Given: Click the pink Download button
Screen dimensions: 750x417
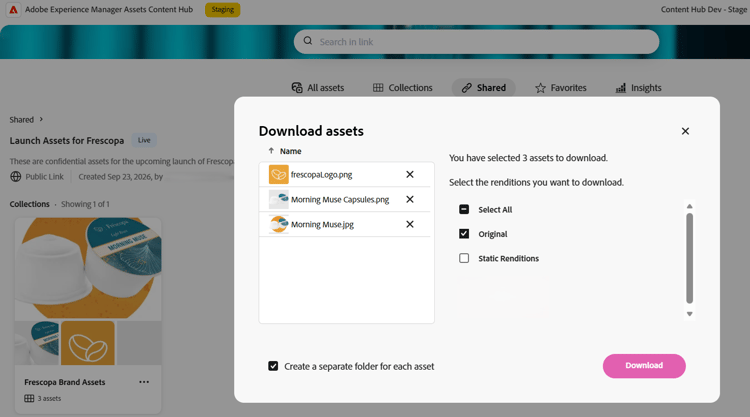Looking at the screenshot, I should [x=644, y=366].
